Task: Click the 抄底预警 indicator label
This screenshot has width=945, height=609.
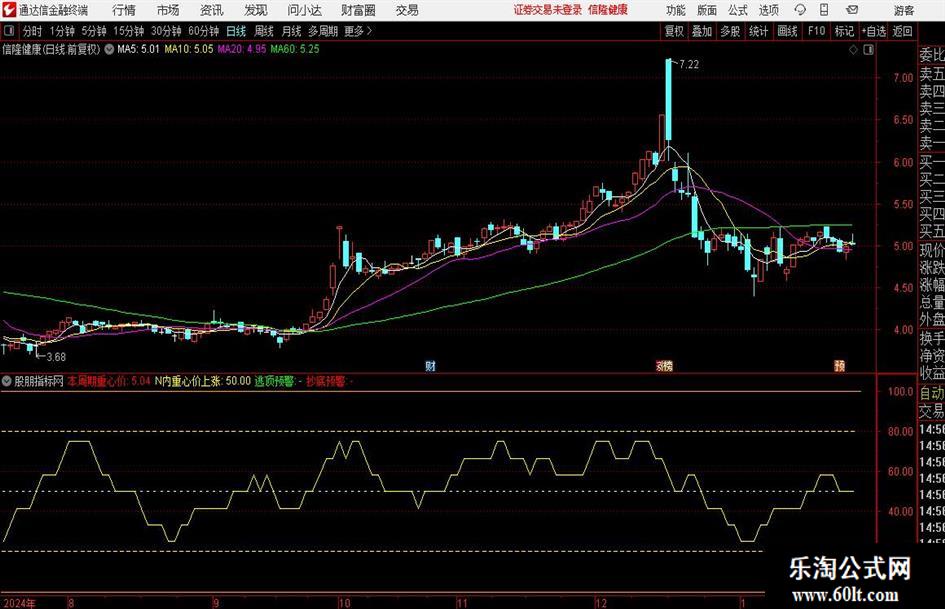Action: pos(329,381)
